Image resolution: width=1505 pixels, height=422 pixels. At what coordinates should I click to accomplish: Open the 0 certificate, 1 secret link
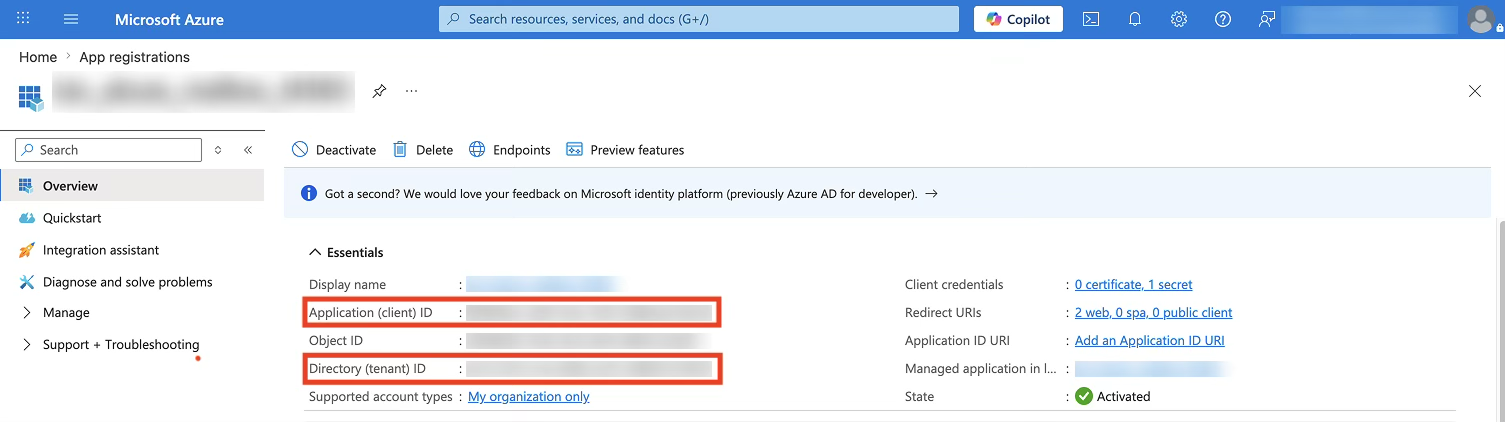point(1134,285)
